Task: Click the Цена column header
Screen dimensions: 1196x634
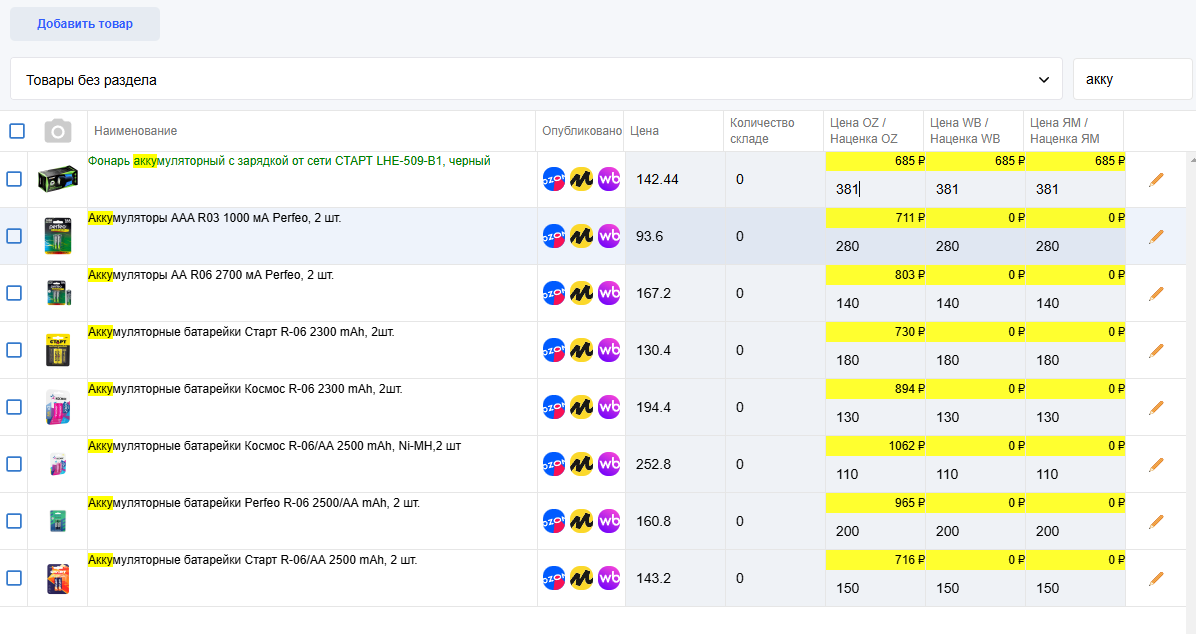Action: click(x=644, y=131)
